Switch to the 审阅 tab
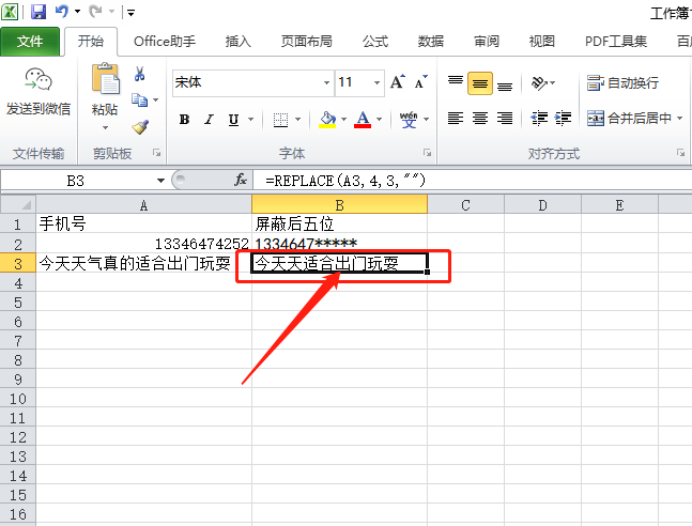 [486, 41]
